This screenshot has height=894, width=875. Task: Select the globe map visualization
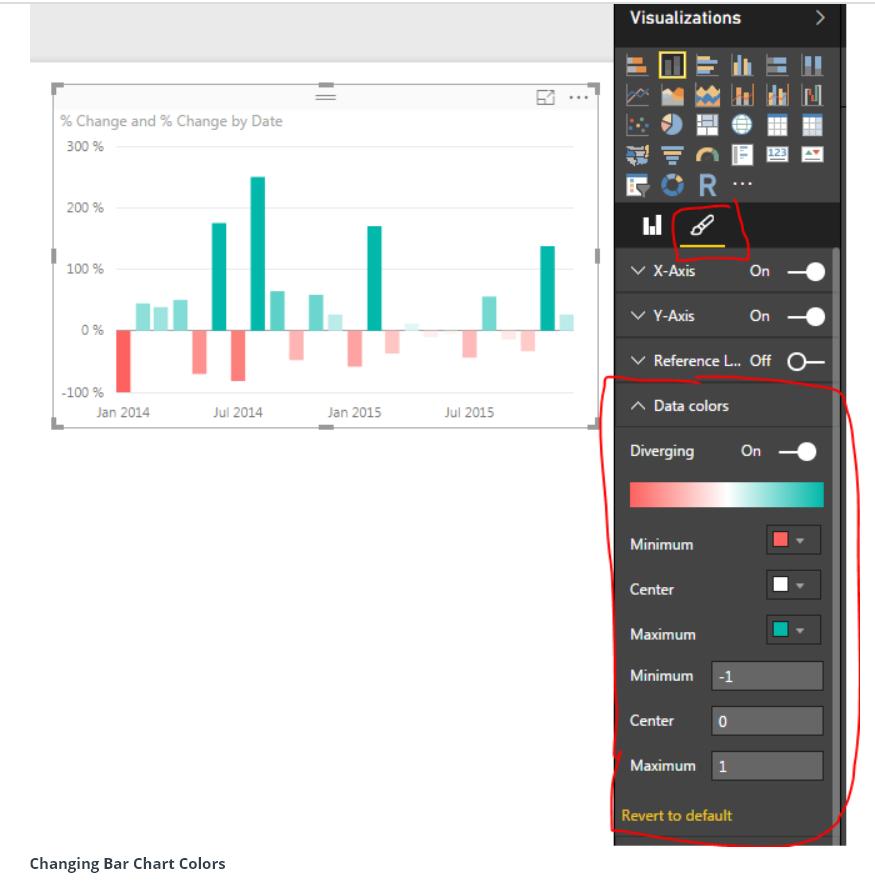click(742, 125)
